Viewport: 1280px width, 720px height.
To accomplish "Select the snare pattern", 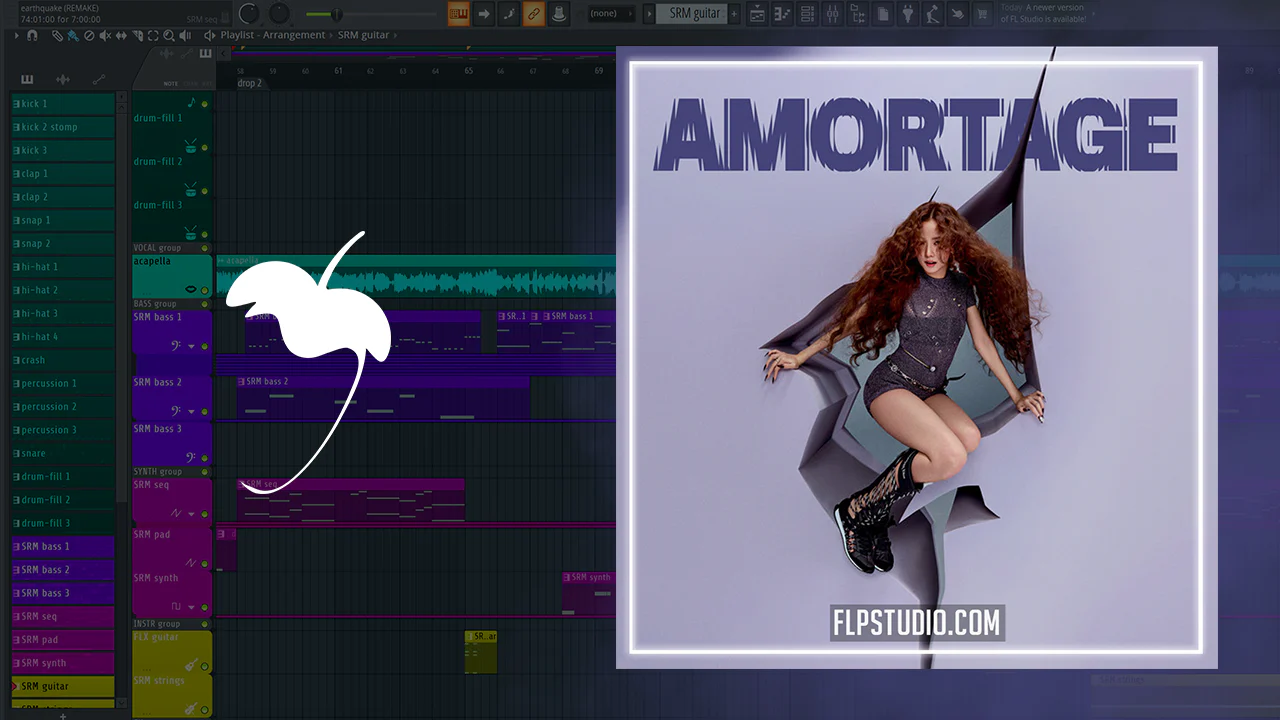I will (x=62, y=453).
